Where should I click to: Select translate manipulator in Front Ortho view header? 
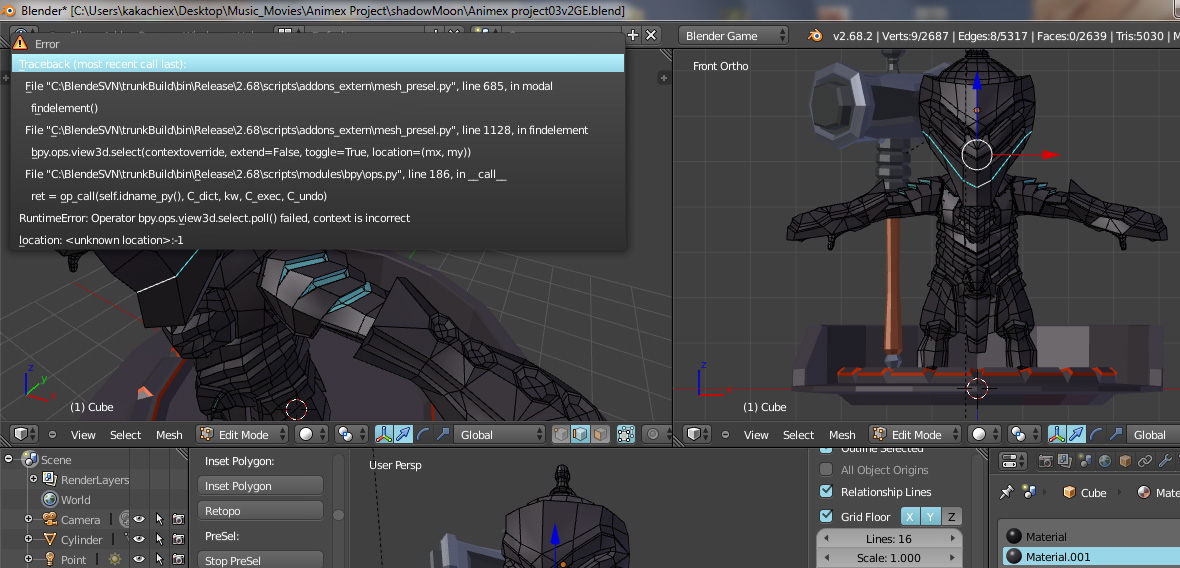[x=1077, y=434]
